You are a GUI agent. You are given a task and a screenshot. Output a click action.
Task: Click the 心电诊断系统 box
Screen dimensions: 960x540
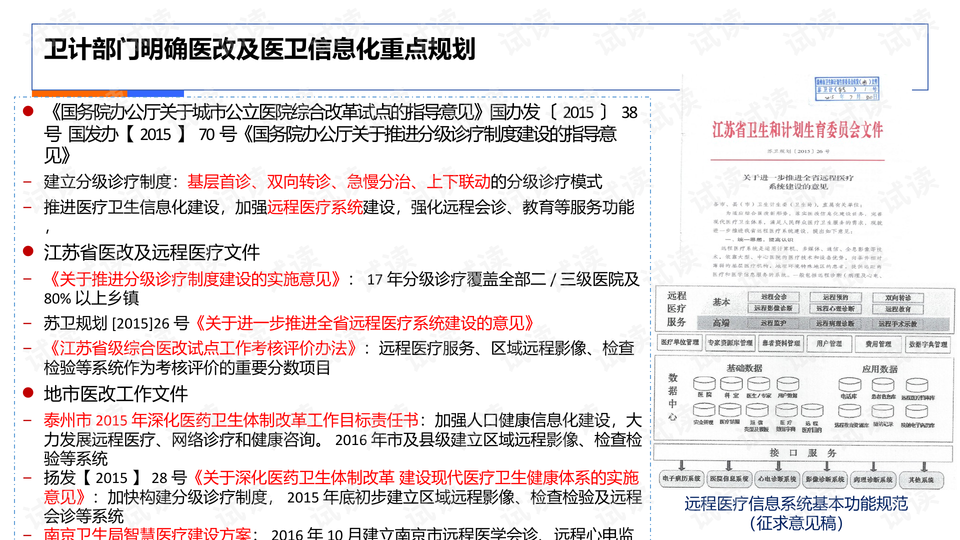778,479
